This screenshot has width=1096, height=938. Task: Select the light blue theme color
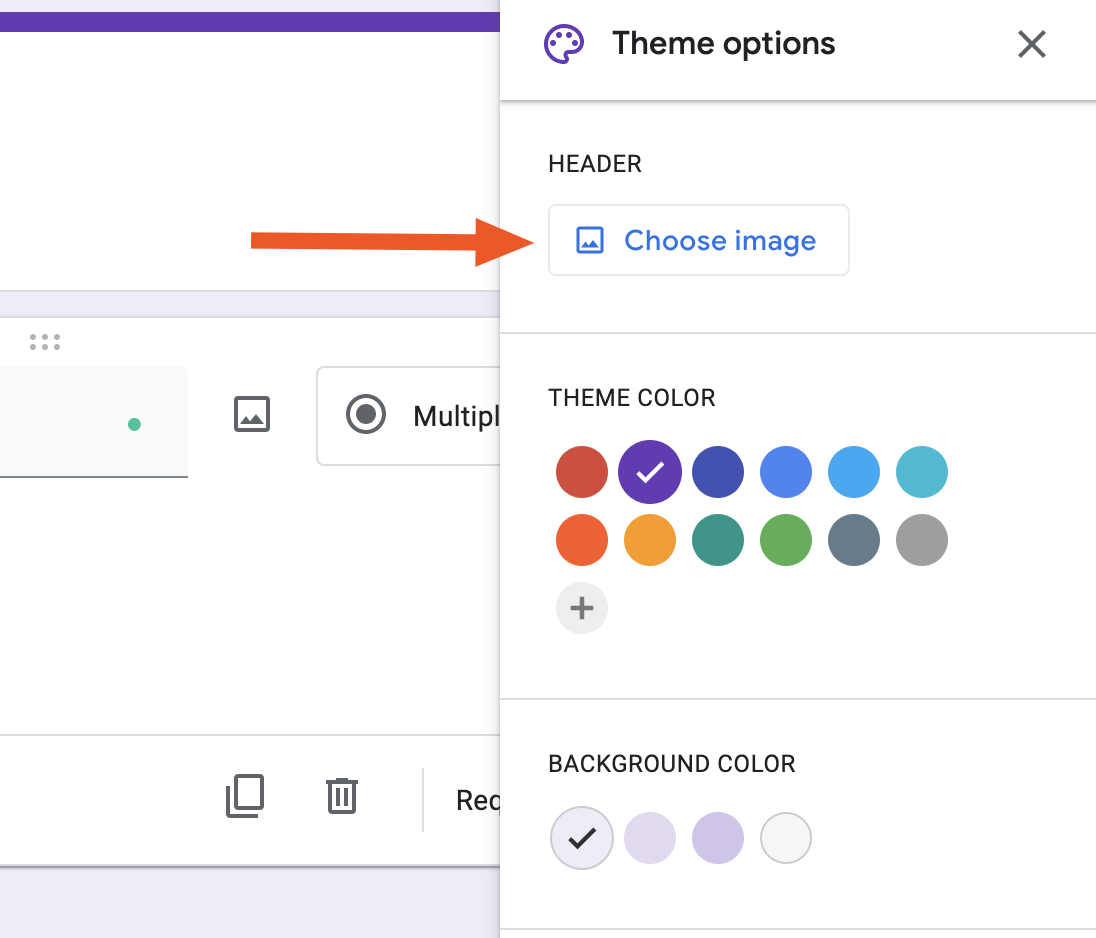point(853,472)
